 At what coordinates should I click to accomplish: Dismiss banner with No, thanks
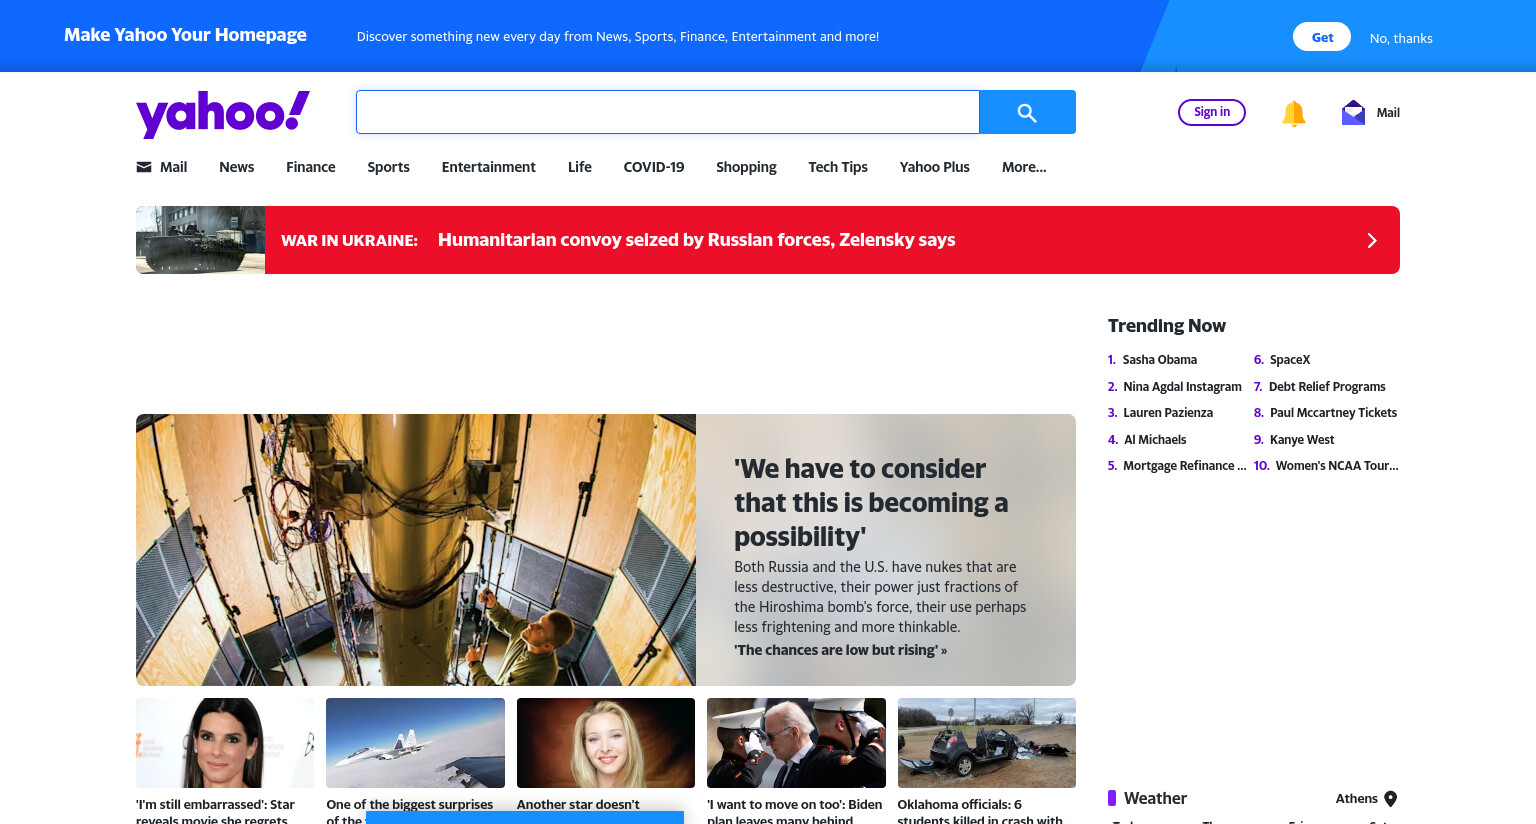[x=1401, y=38]
